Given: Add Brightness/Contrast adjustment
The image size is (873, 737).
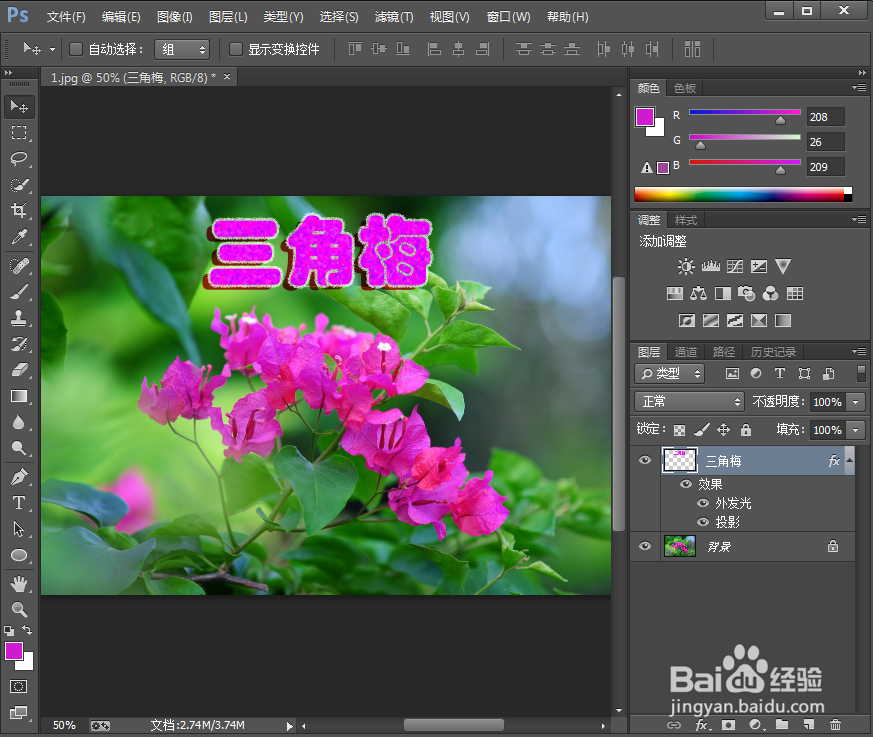Looking at the screenshot, I should tap(686, 266).
